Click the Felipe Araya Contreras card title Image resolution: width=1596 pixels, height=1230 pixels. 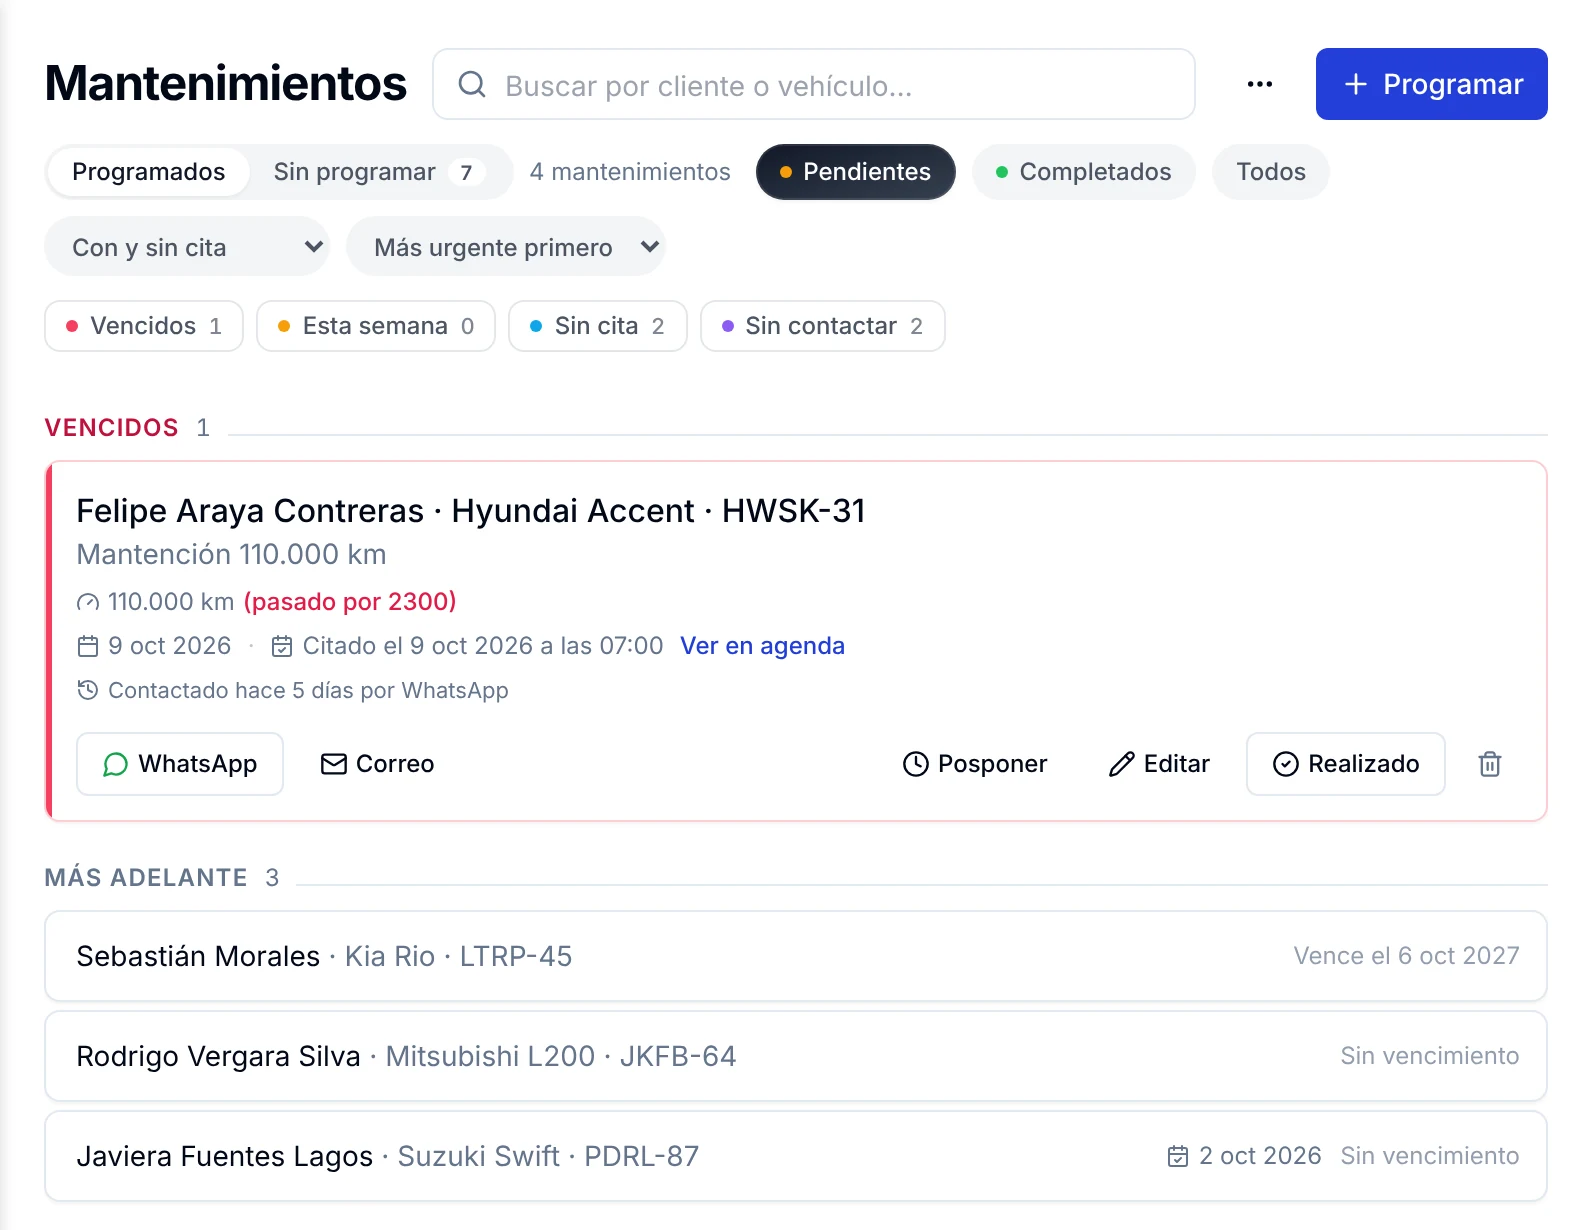click(x=471, y=511)
